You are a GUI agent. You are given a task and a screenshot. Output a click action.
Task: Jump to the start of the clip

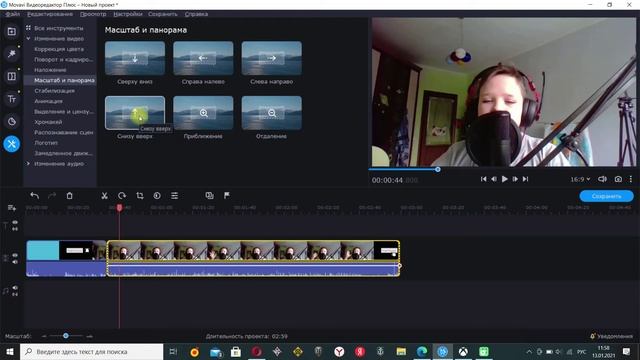pos(483,179)
